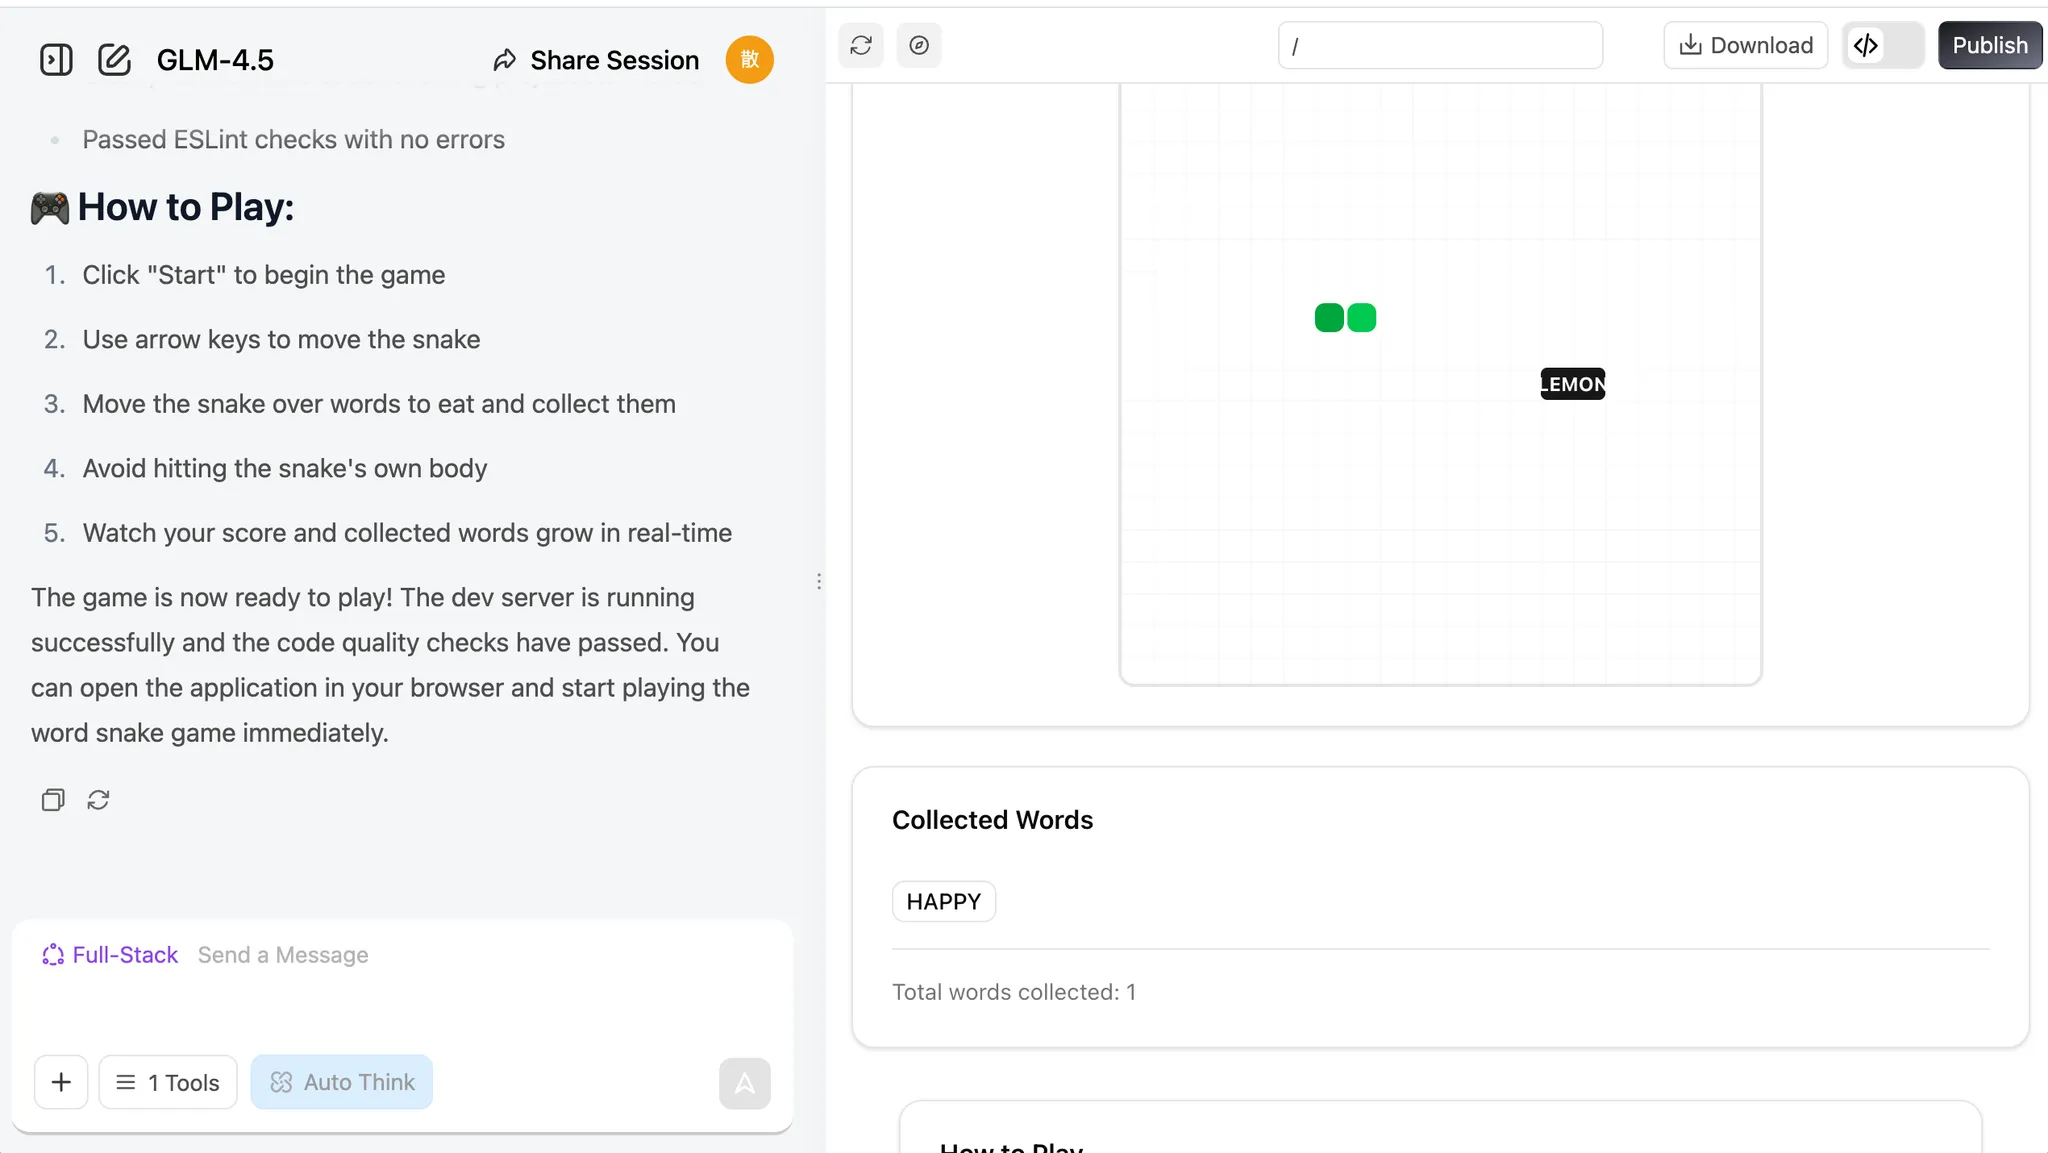
Task: Copy the assistant response
Action: (x=53, y=800)
